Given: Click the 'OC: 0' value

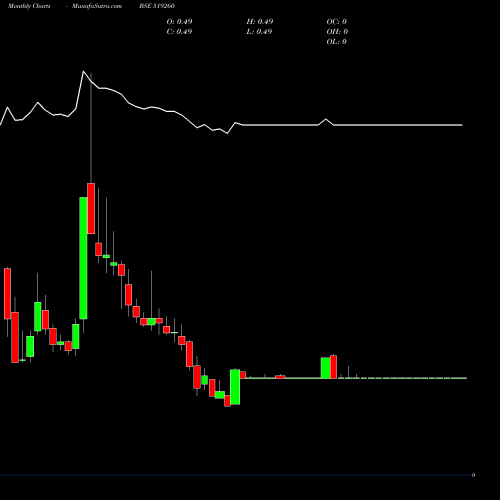Looking at the screenshot, I should tap(336, 21).
